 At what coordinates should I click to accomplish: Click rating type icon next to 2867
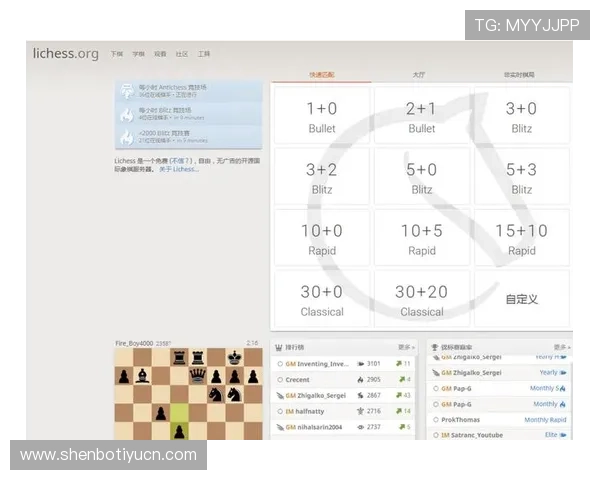point(360,395)
